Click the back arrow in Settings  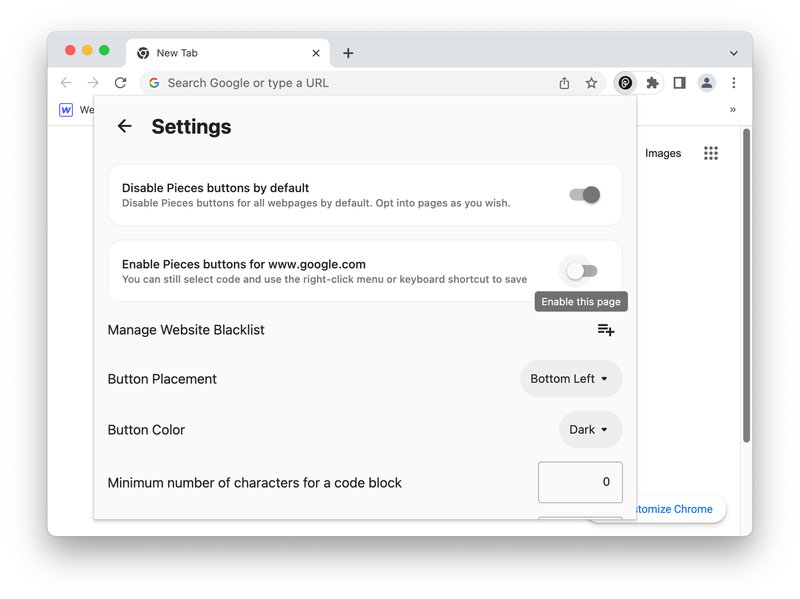pos(124,126)
